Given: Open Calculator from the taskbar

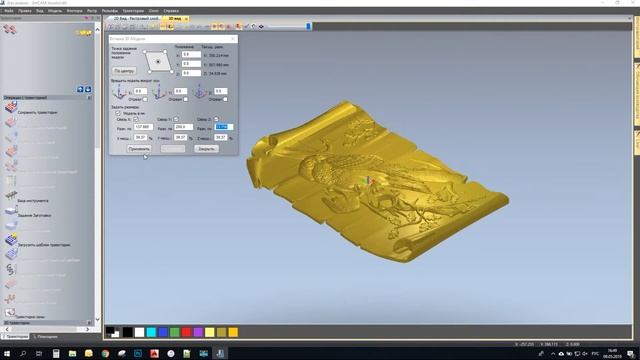Looking at the screenshot, I should pyautogui.click(x=56, y=353).
